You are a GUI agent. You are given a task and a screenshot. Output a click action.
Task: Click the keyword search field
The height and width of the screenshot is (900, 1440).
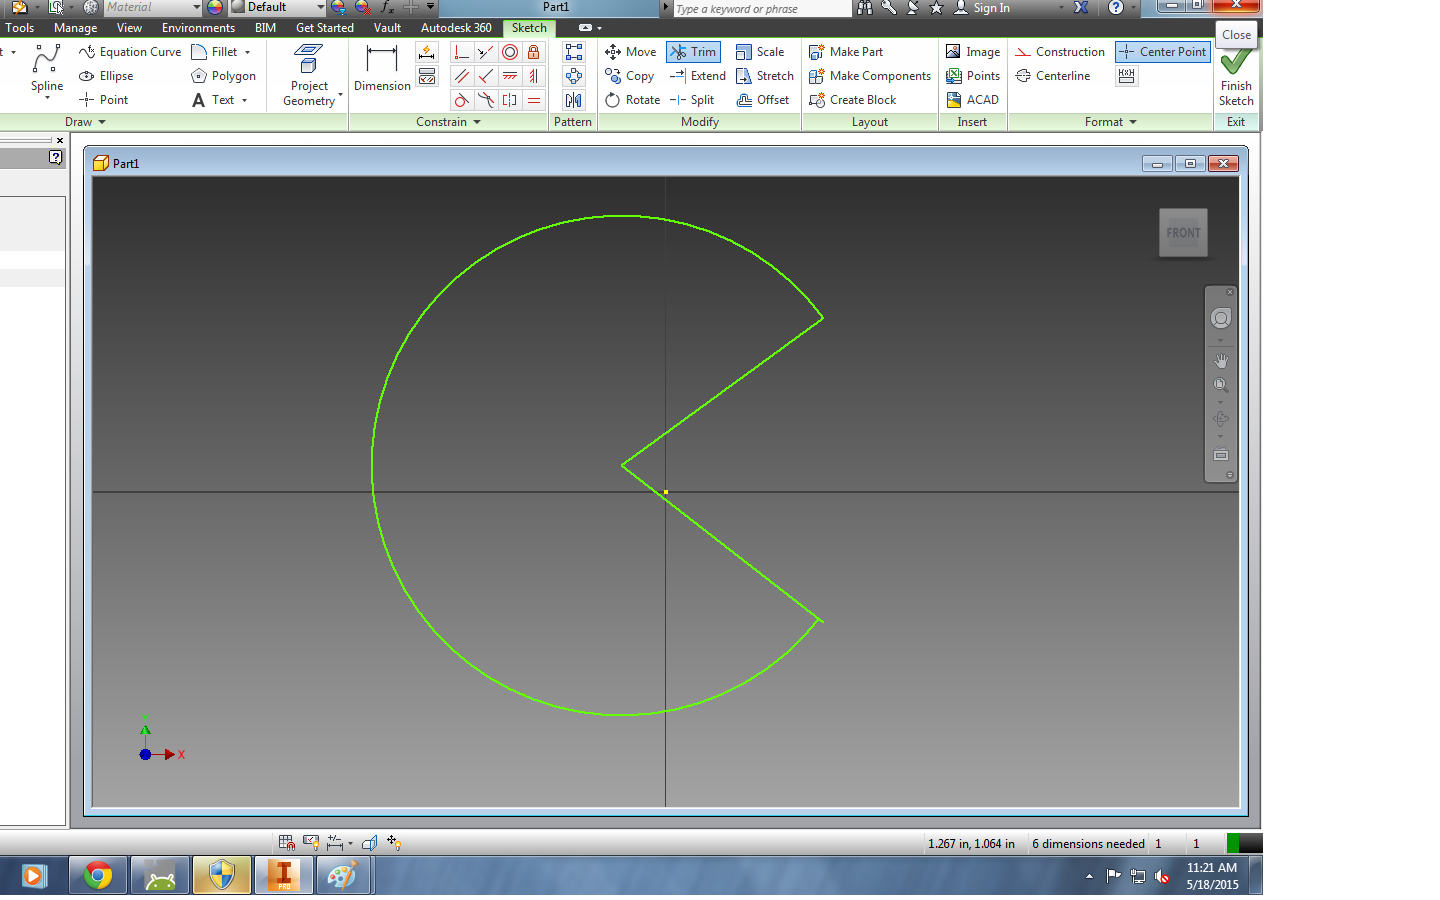pyautogui.click(x=762, y=8)
